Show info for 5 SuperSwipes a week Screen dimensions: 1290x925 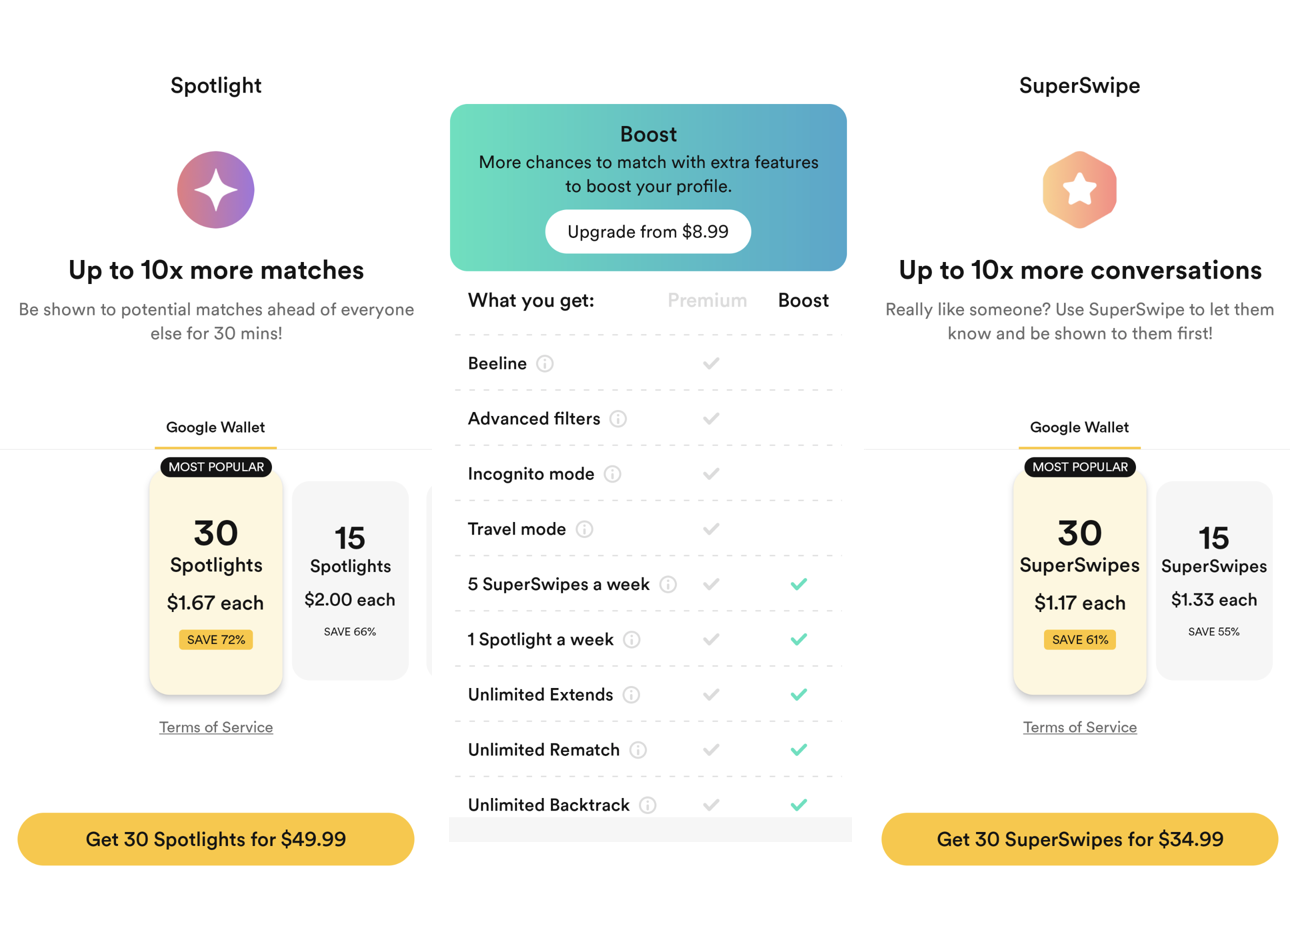(x=668, y=584)
